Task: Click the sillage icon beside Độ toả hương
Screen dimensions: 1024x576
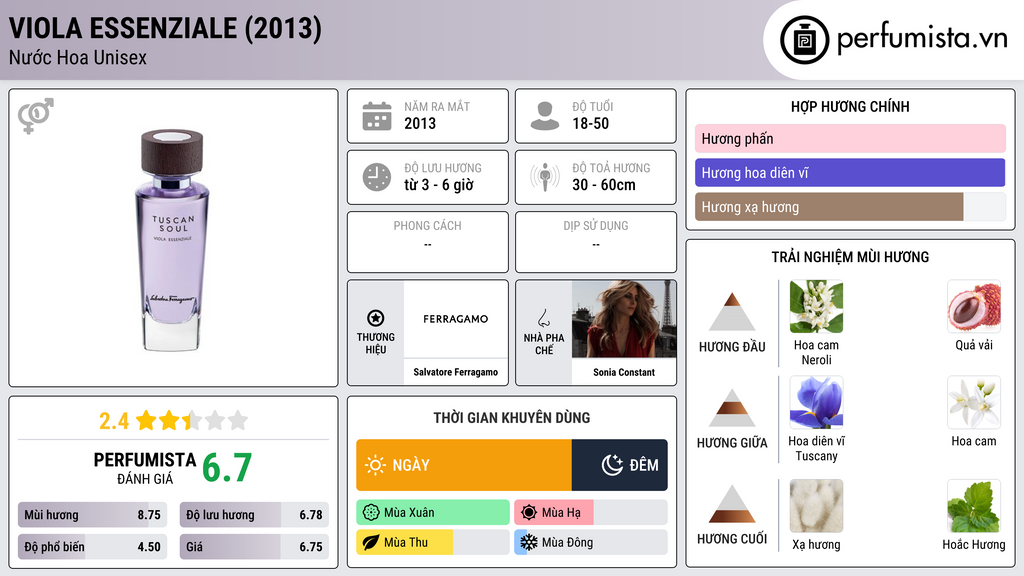Action: (545, 177)
